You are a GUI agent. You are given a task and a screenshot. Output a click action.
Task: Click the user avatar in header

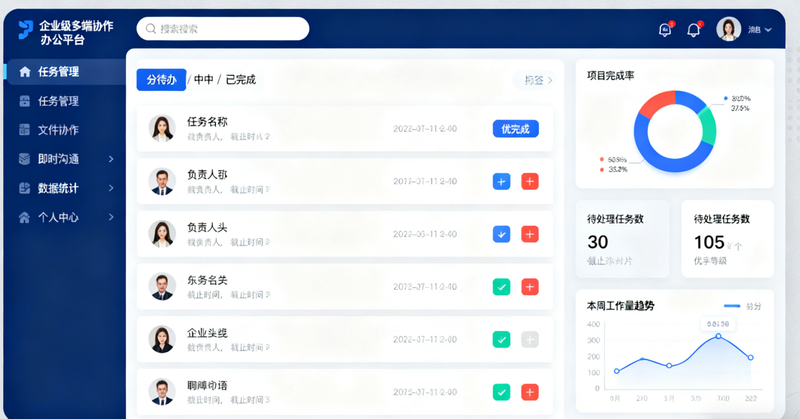pyautogui.click(x=729, y=29)
